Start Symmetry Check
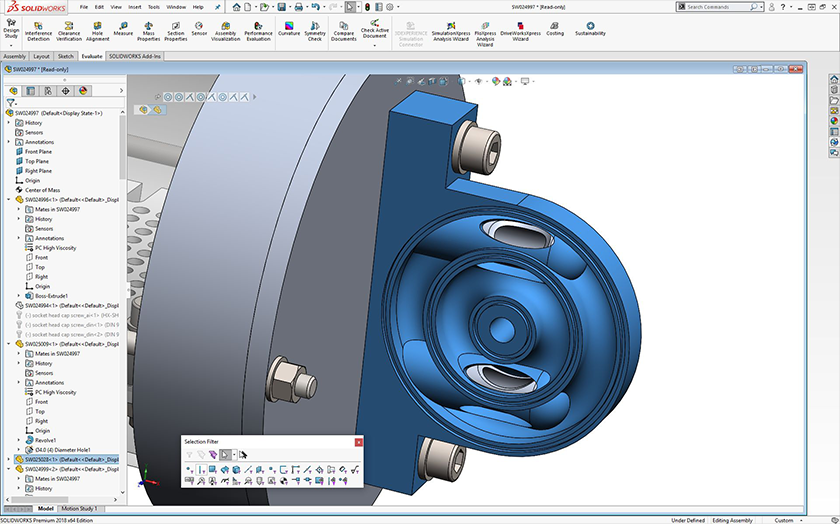840x524 pixels. [315, 32]
